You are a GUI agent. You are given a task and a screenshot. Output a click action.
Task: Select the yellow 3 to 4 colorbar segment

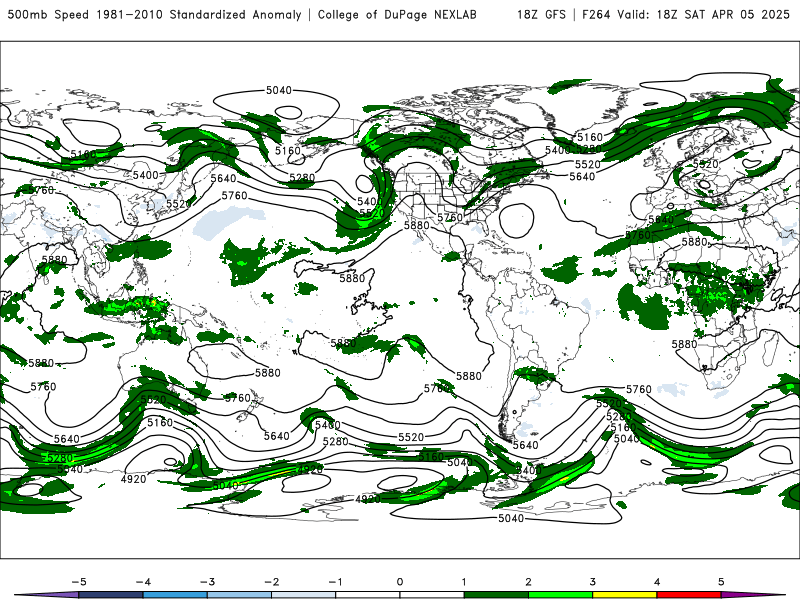pos(625,595)
